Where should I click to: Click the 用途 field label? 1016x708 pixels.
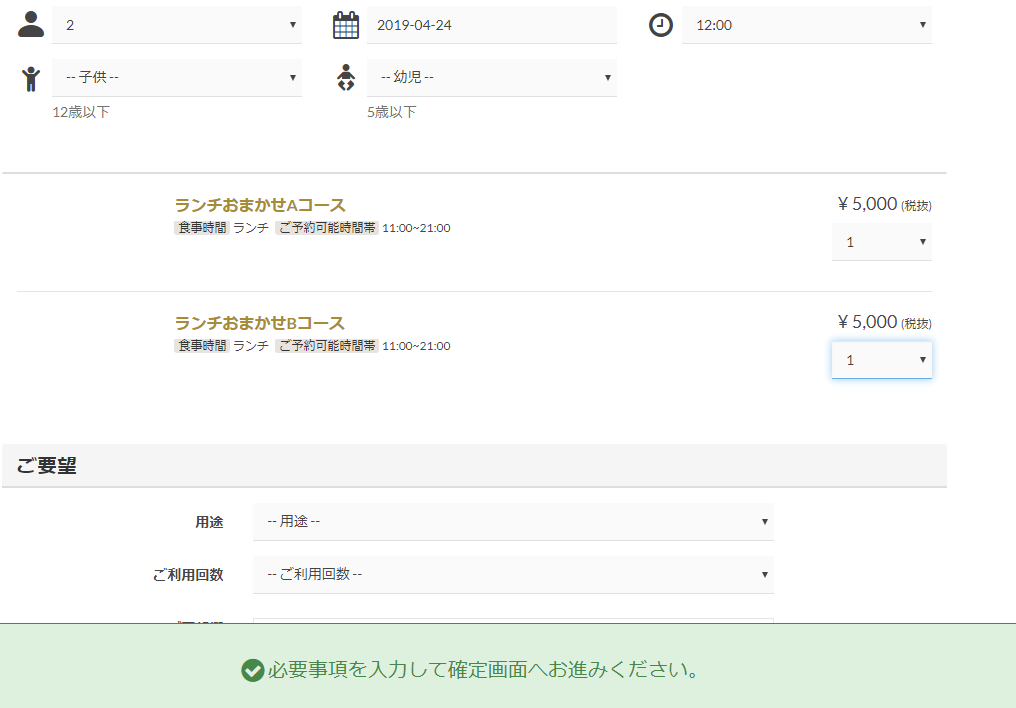pos(209,522)
